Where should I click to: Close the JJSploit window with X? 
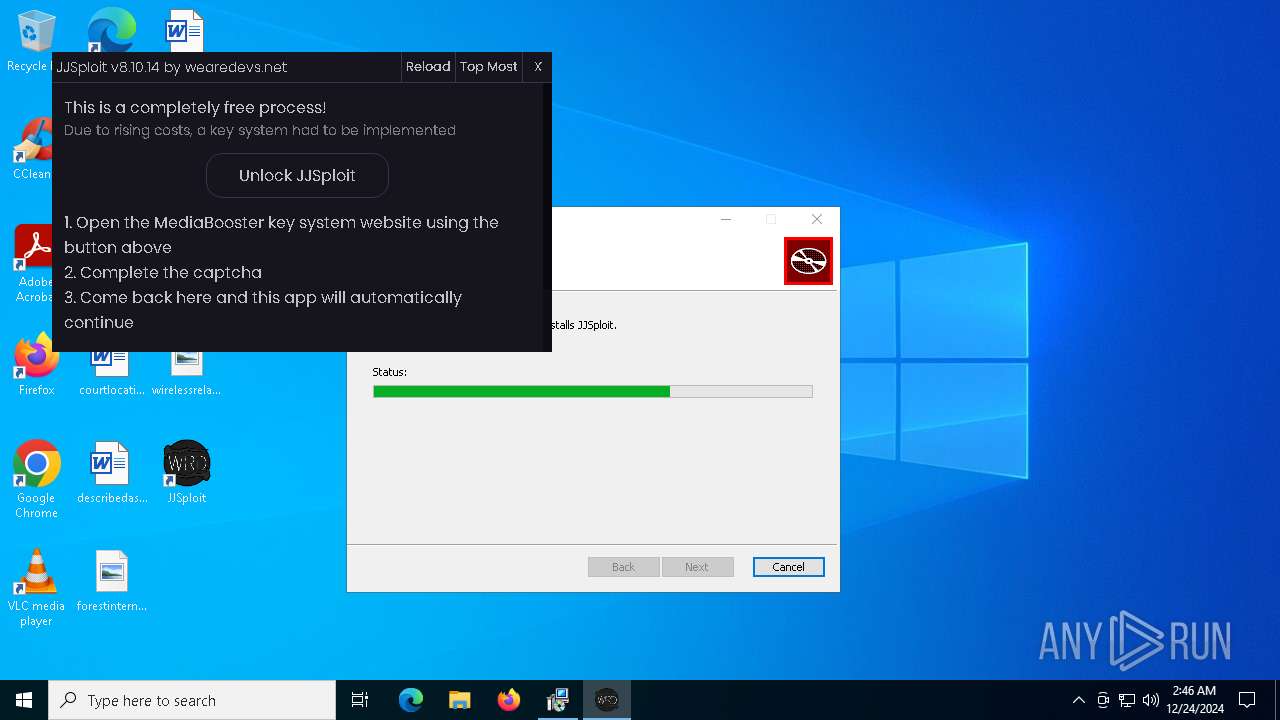tap(538, 67)
